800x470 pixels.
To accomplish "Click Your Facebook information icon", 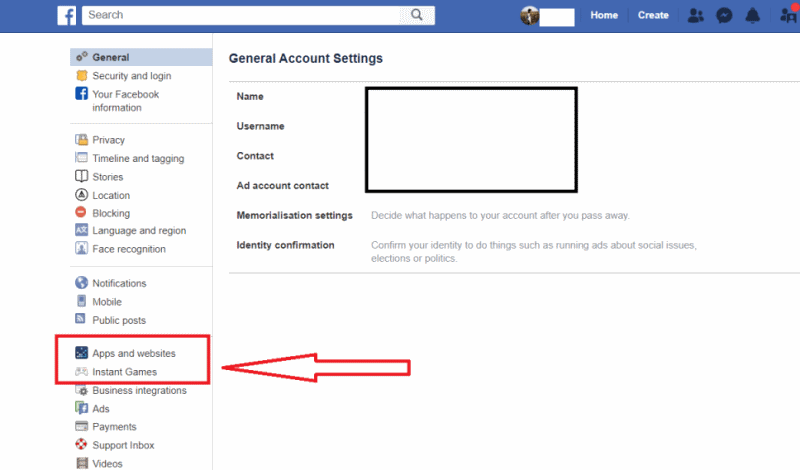I will pyautogui.click(x=82, y=93).
